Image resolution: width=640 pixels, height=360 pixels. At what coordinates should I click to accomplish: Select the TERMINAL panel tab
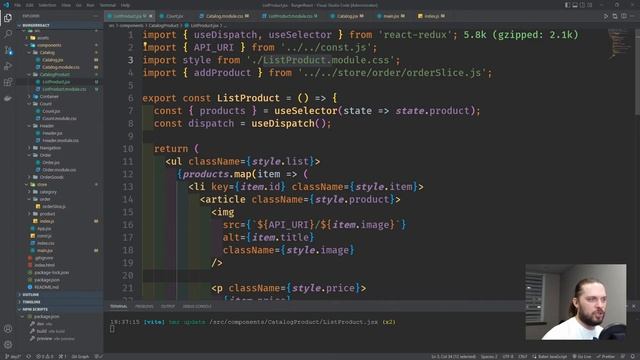(118, 306)
